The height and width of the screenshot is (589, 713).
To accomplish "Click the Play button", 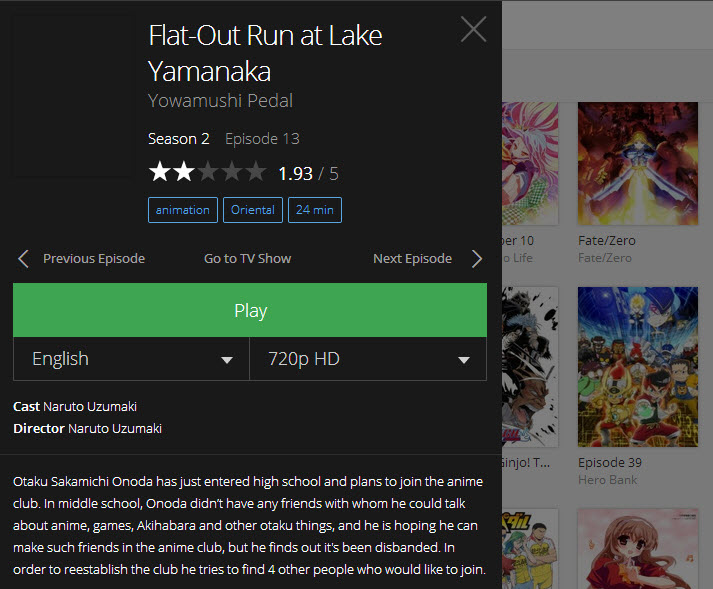I will click(250, 310).
